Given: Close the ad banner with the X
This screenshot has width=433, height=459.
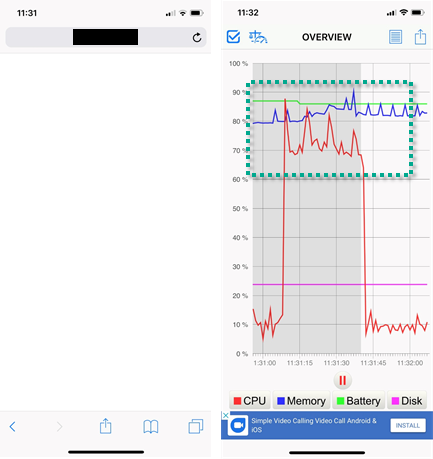Looking at the screenshot, I should (225, 415).
